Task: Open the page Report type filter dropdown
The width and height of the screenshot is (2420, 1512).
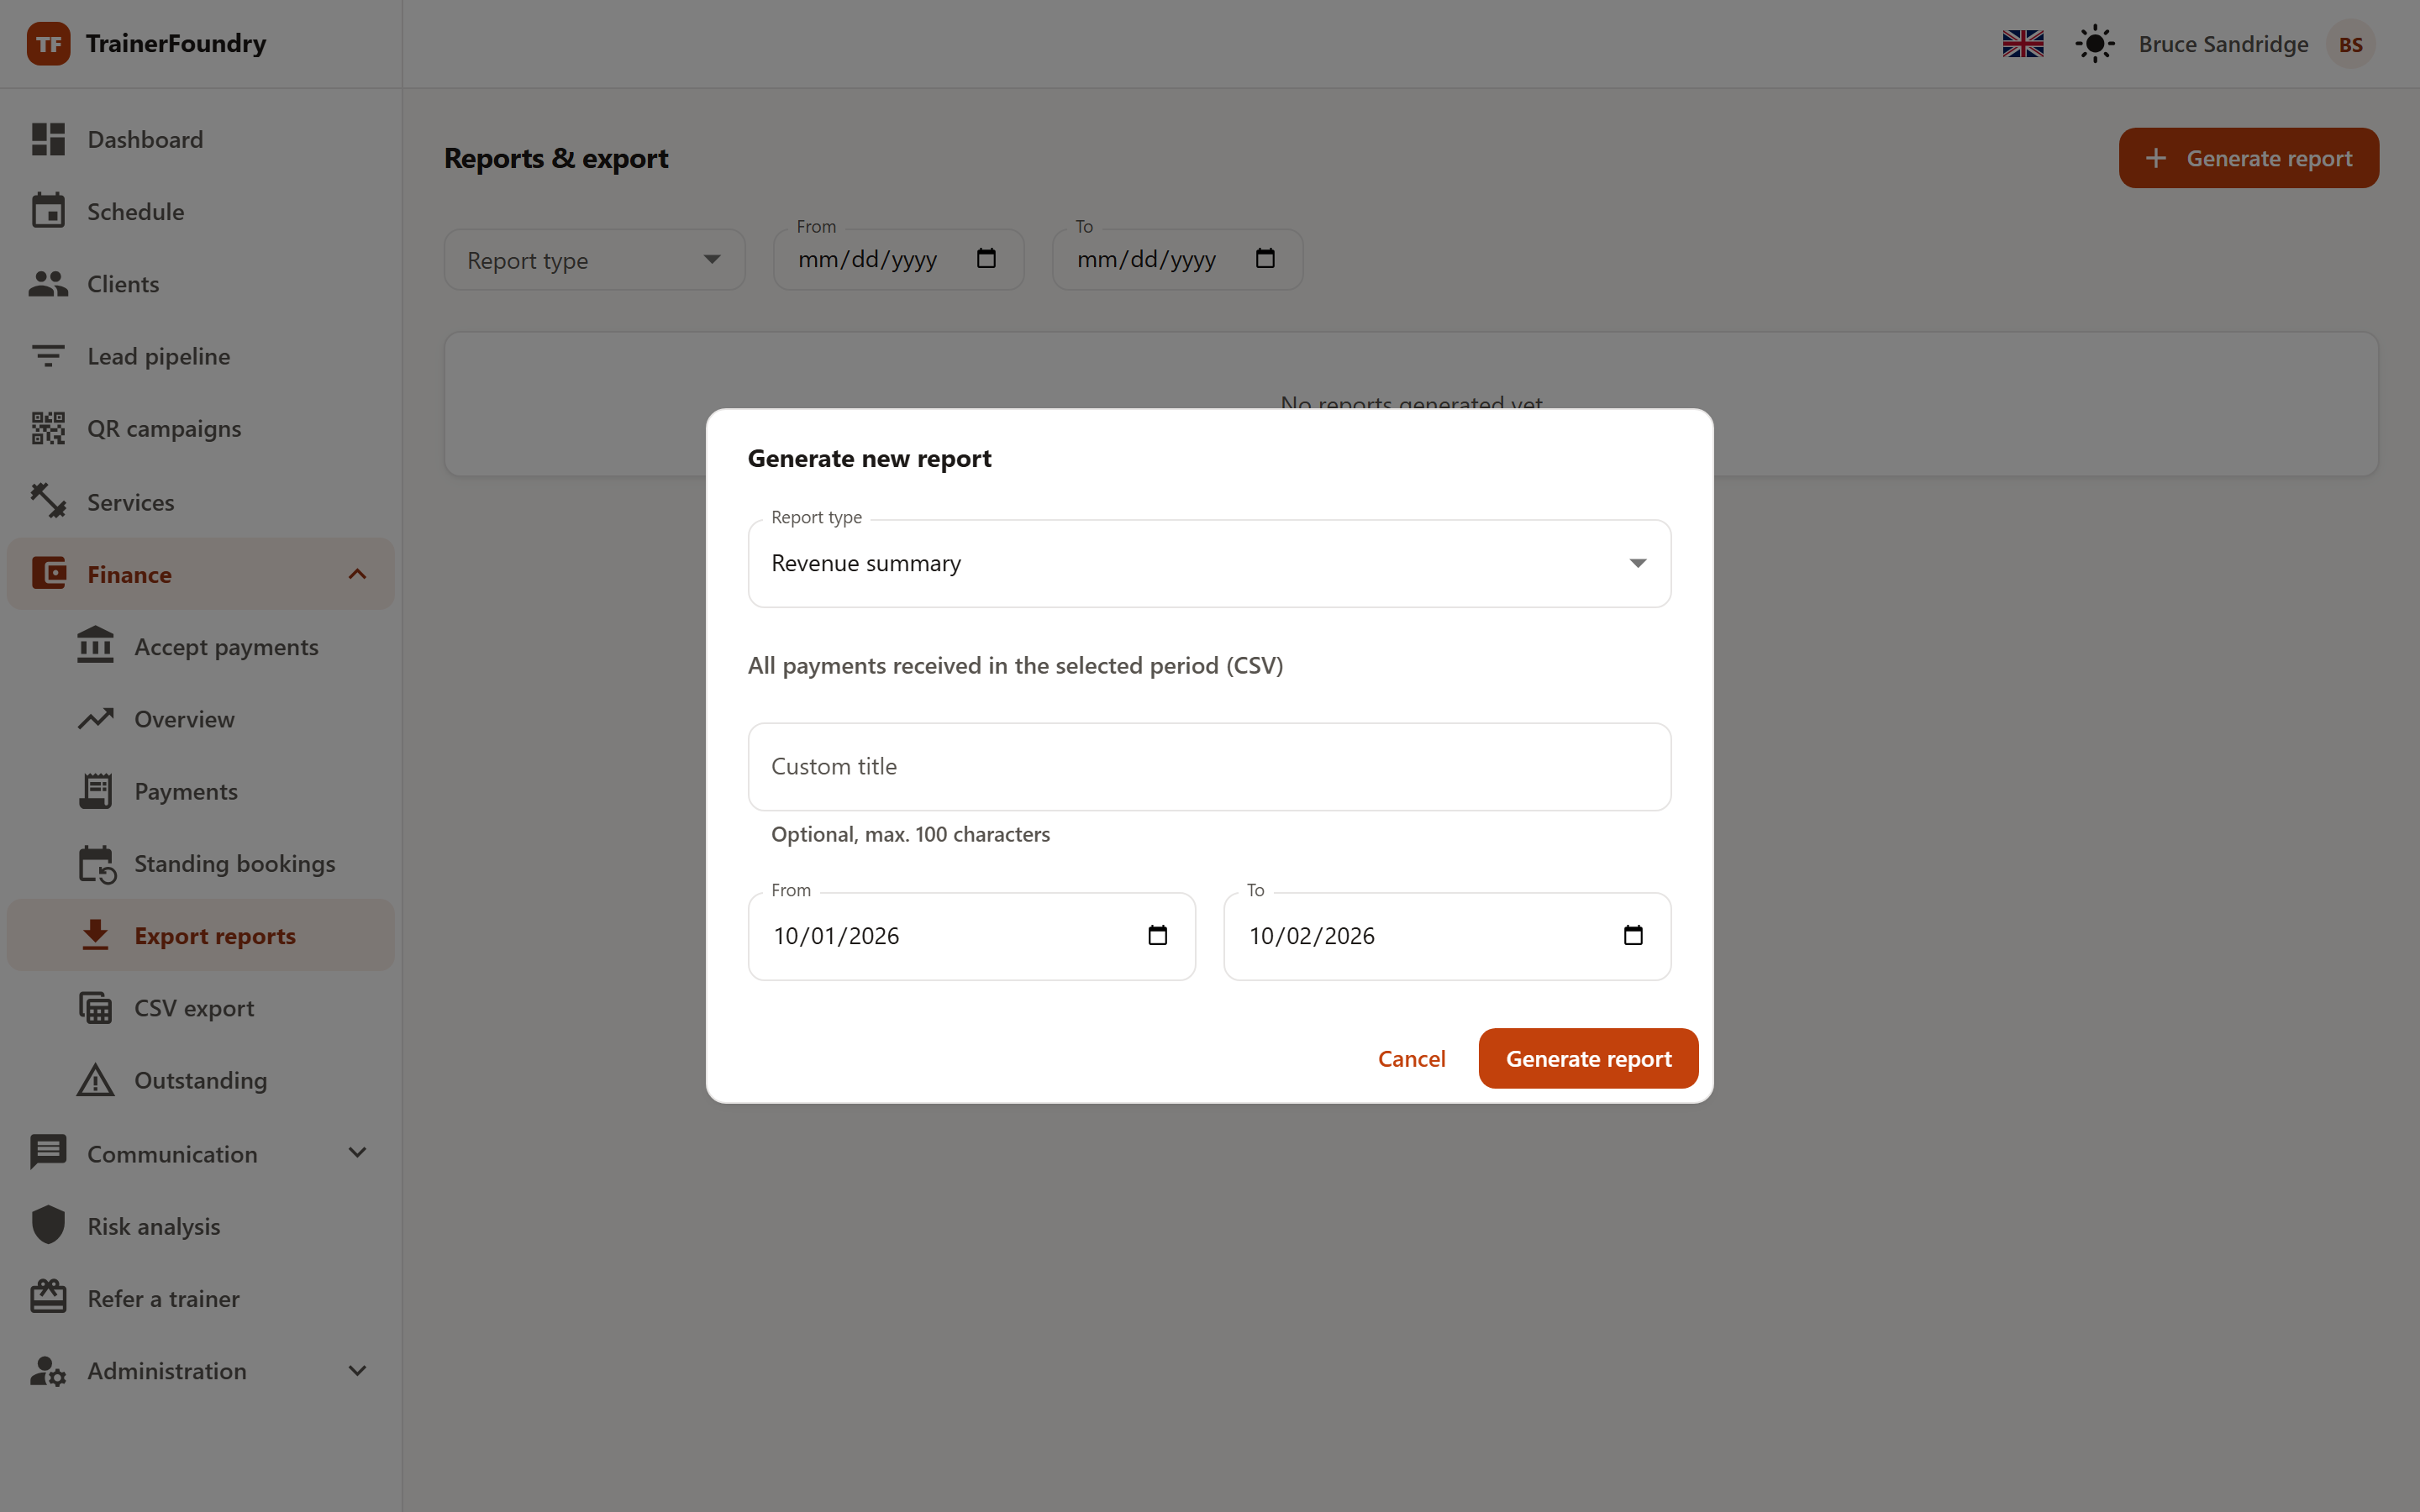Action: point(594,260)
